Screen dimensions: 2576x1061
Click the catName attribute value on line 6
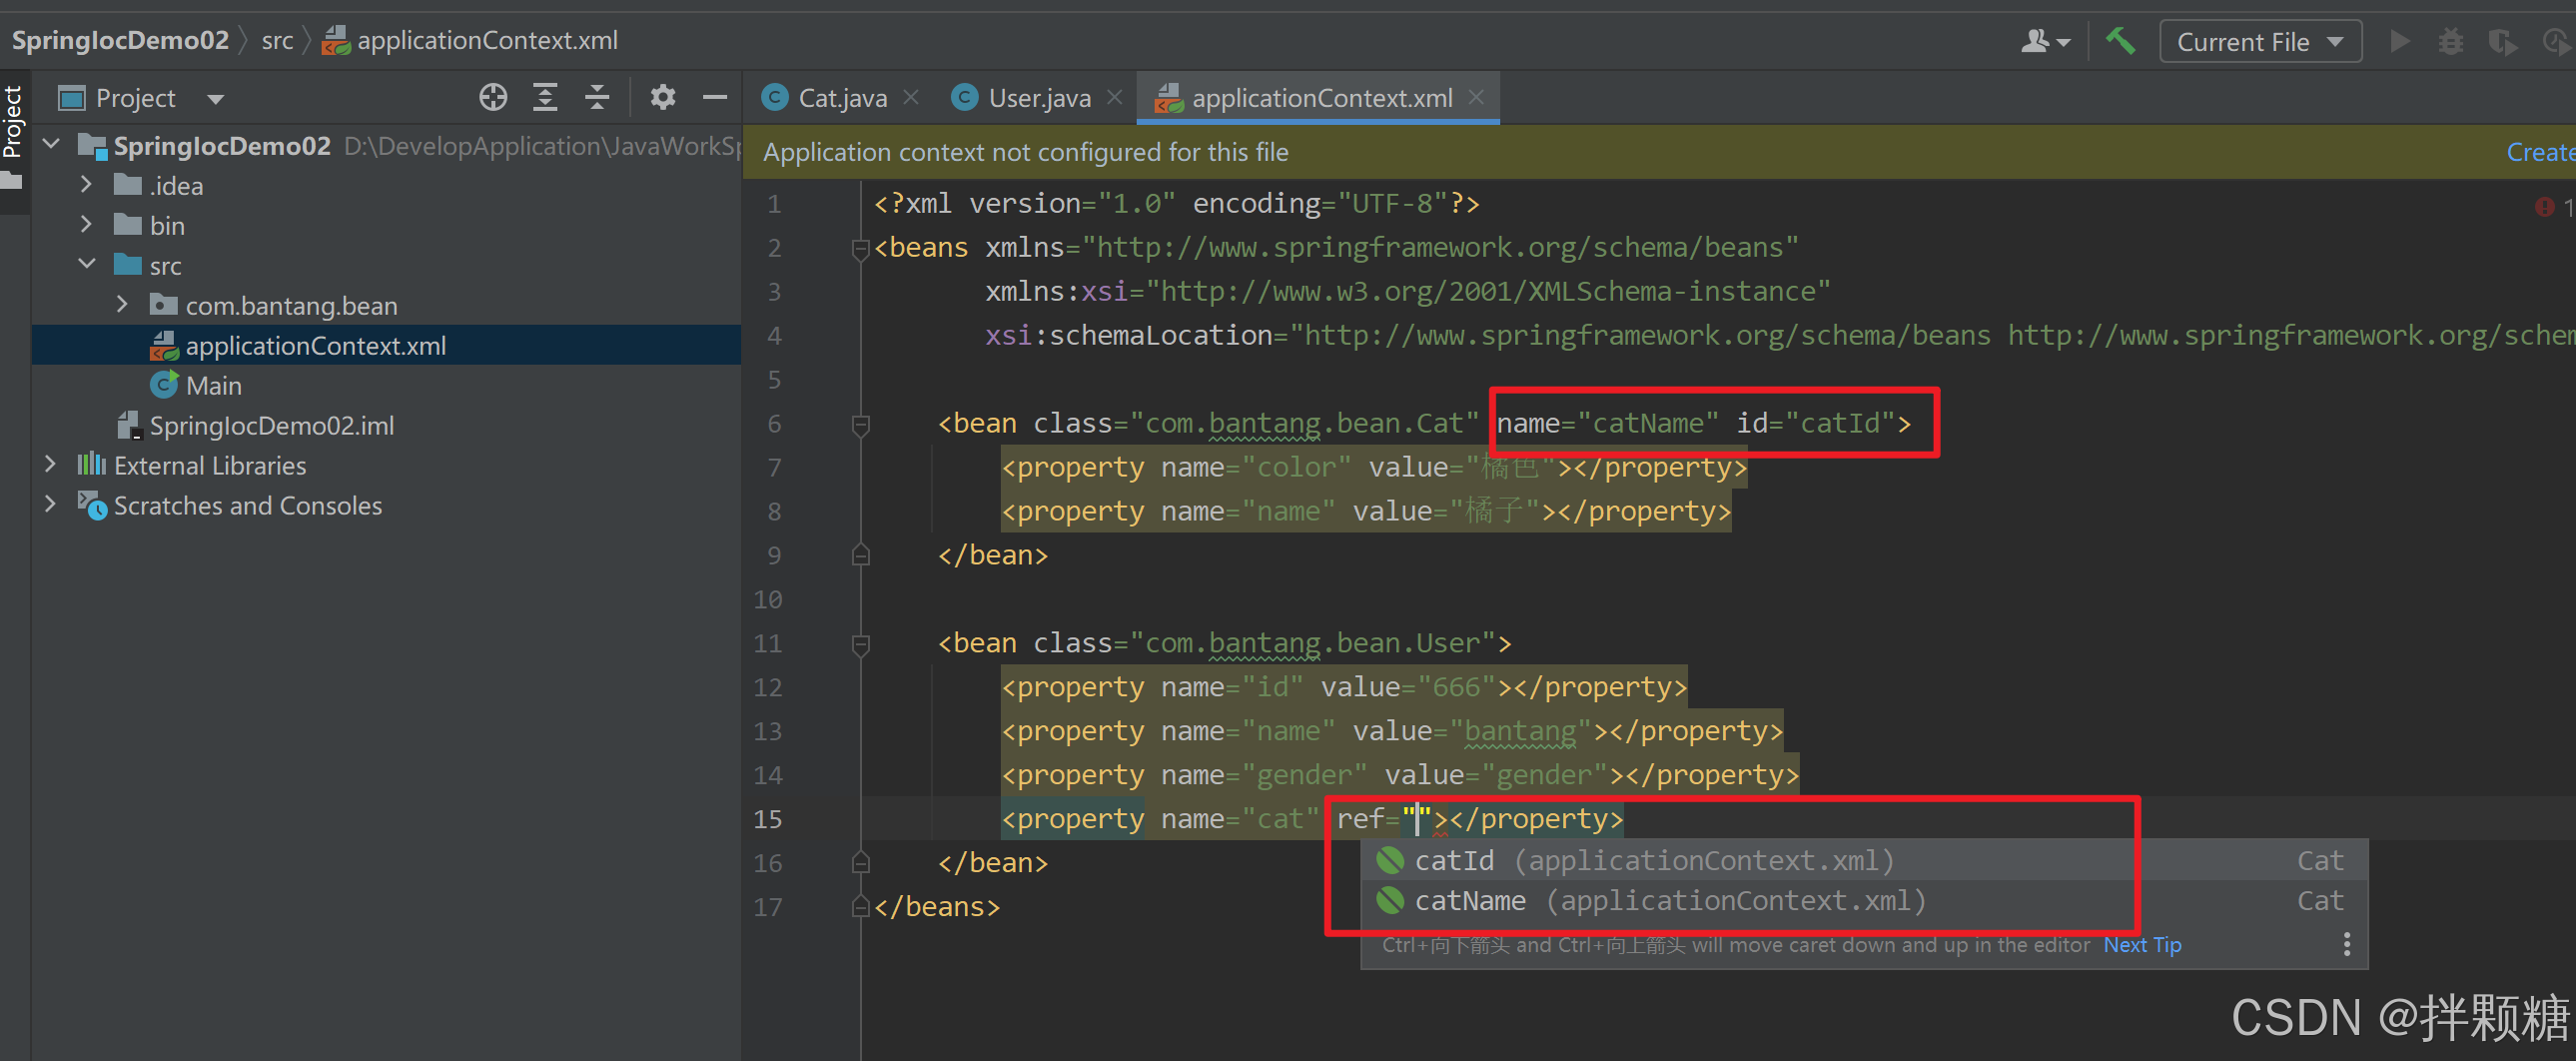tap(1648, 424)
